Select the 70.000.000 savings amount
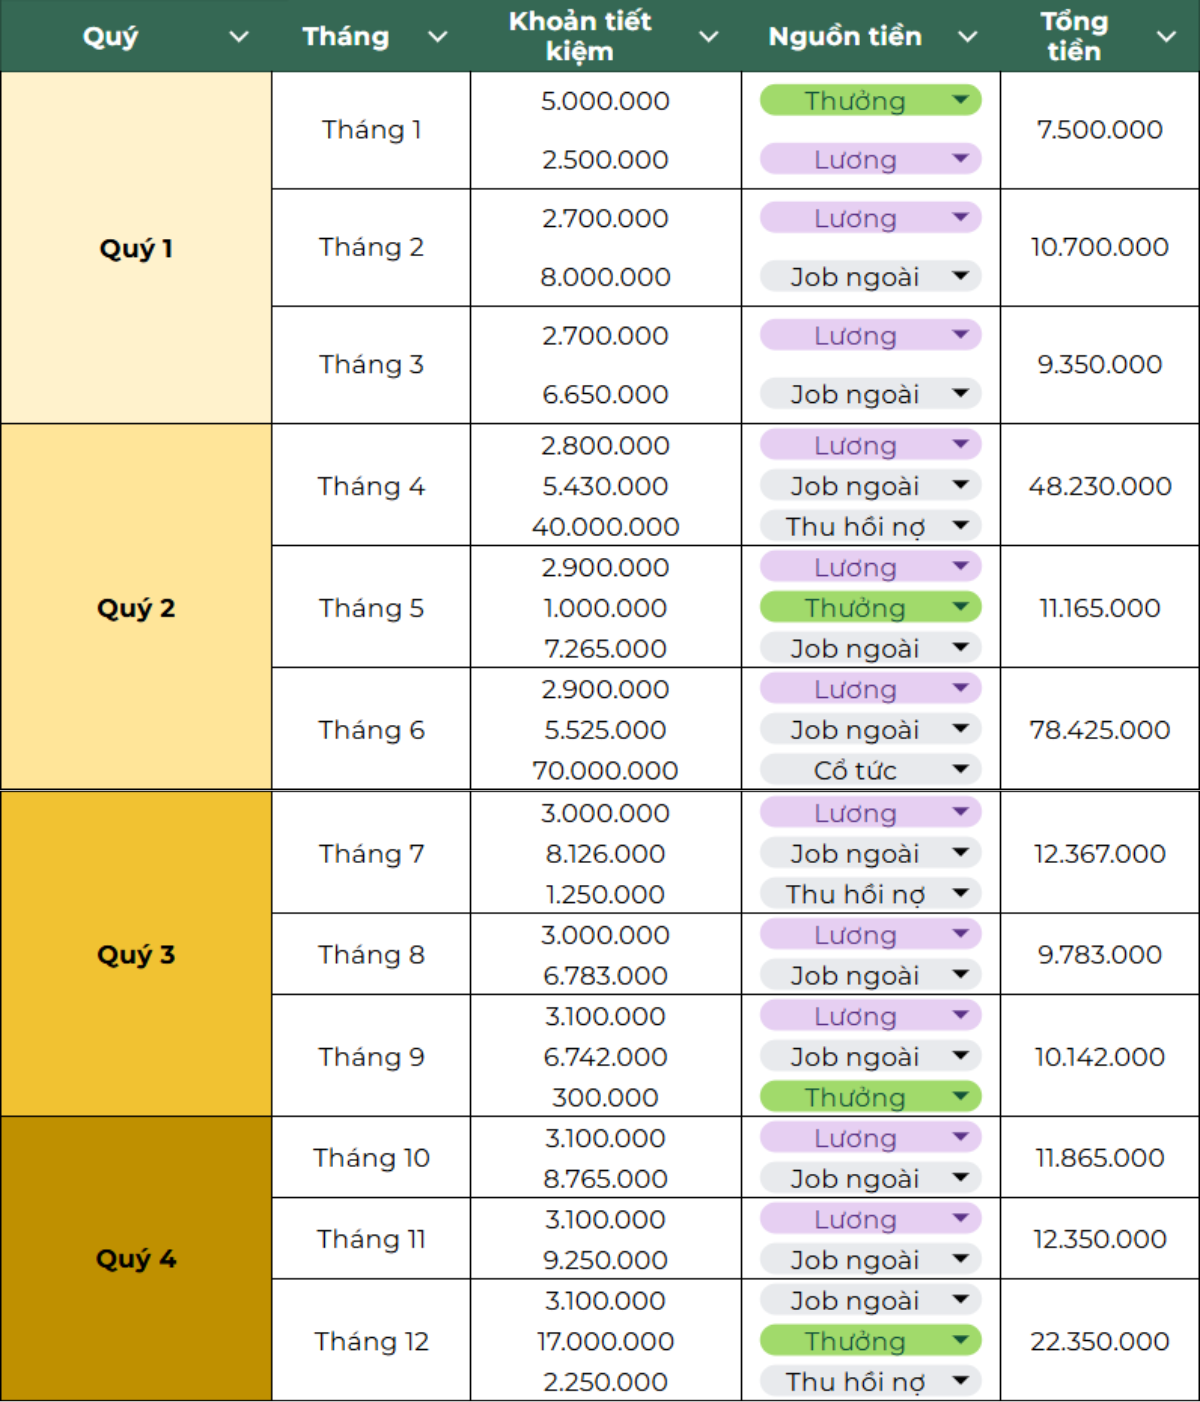 click(605, 770)
